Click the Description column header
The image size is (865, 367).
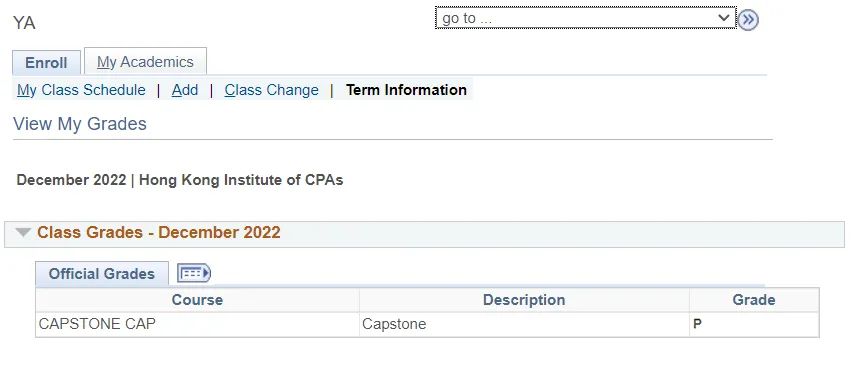click(x=524, y=300)
